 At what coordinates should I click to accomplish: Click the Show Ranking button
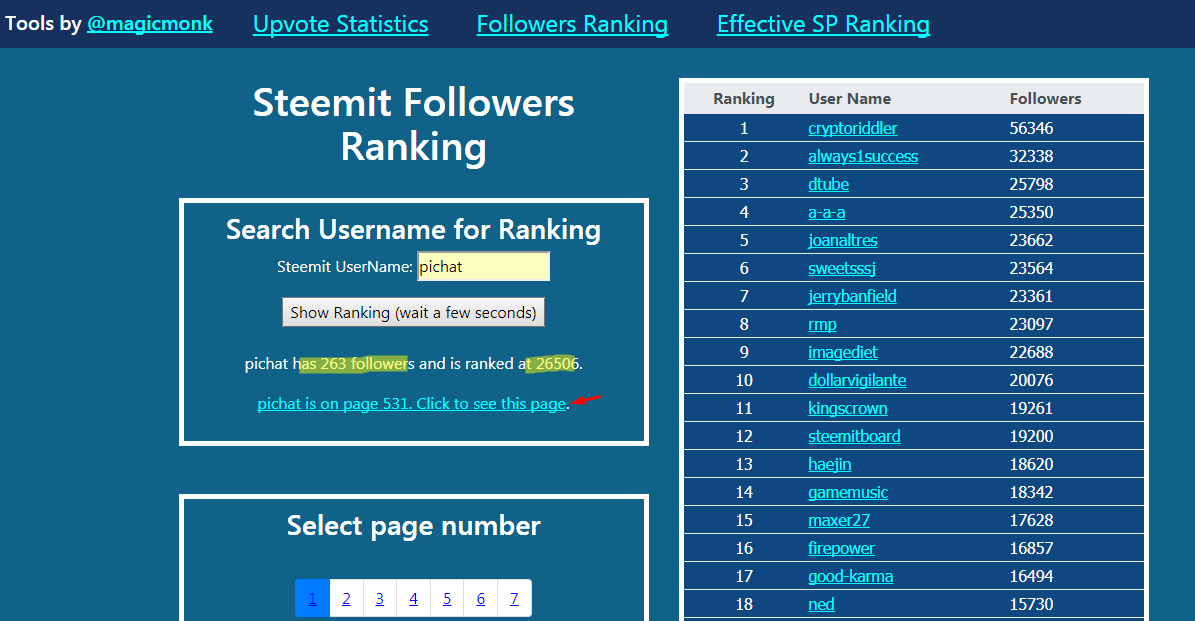pyautogui.click(x=413, y=312)
